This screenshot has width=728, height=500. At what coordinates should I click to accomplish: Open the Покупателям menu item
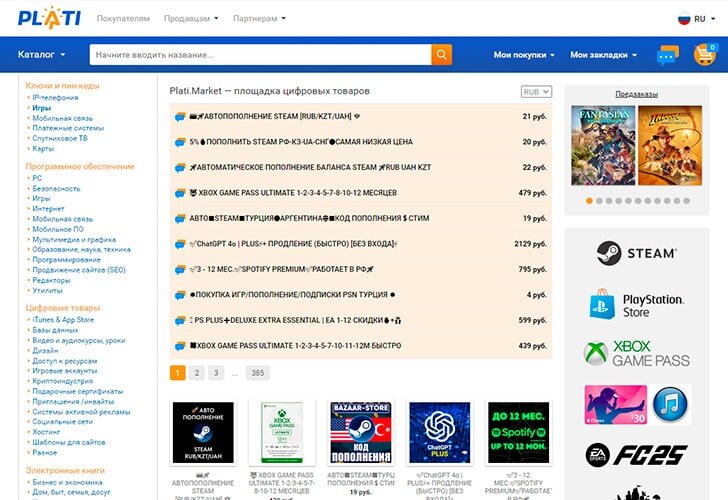pyautogui.click(x=123, y=19)
